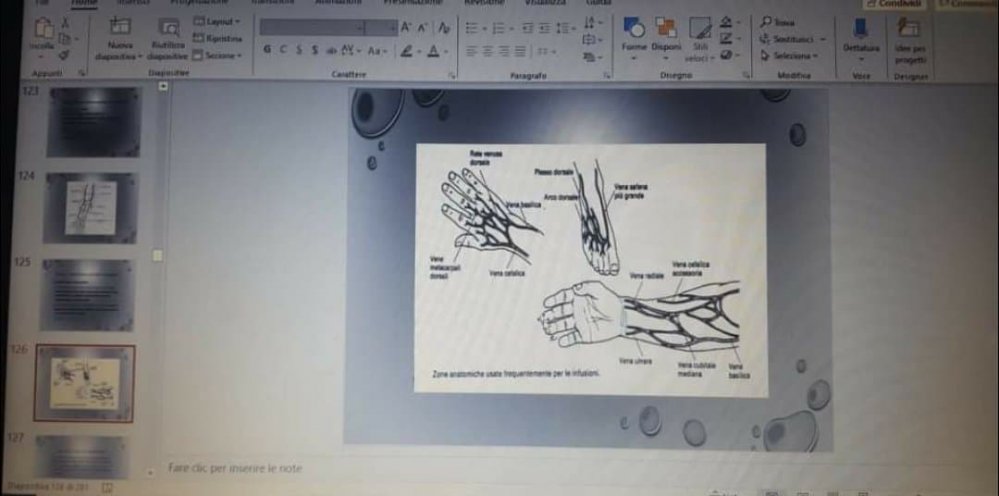The width and height of the screenshot is (999, 496).
Task: Click the Seleziona select button
Action: [789, 56]
